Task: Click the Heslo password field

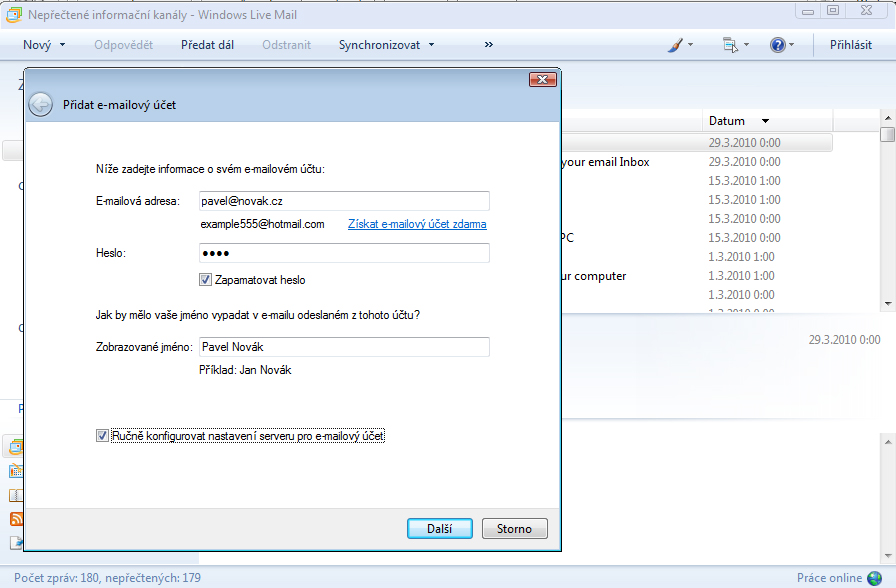Action: coord(345,253)
